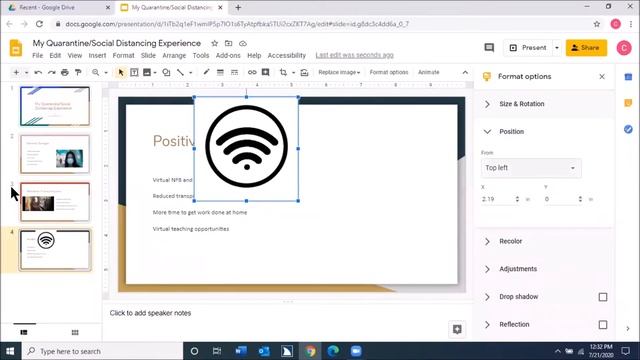
Task: Open the line tool dropdown arrow
Action: (190, 73)
